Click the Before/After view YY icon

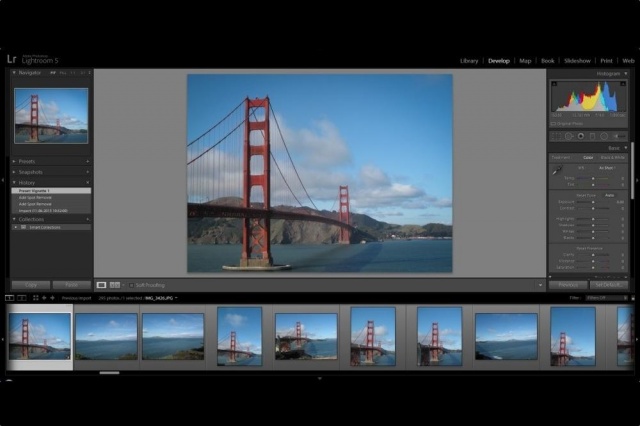tap(115, 285)
